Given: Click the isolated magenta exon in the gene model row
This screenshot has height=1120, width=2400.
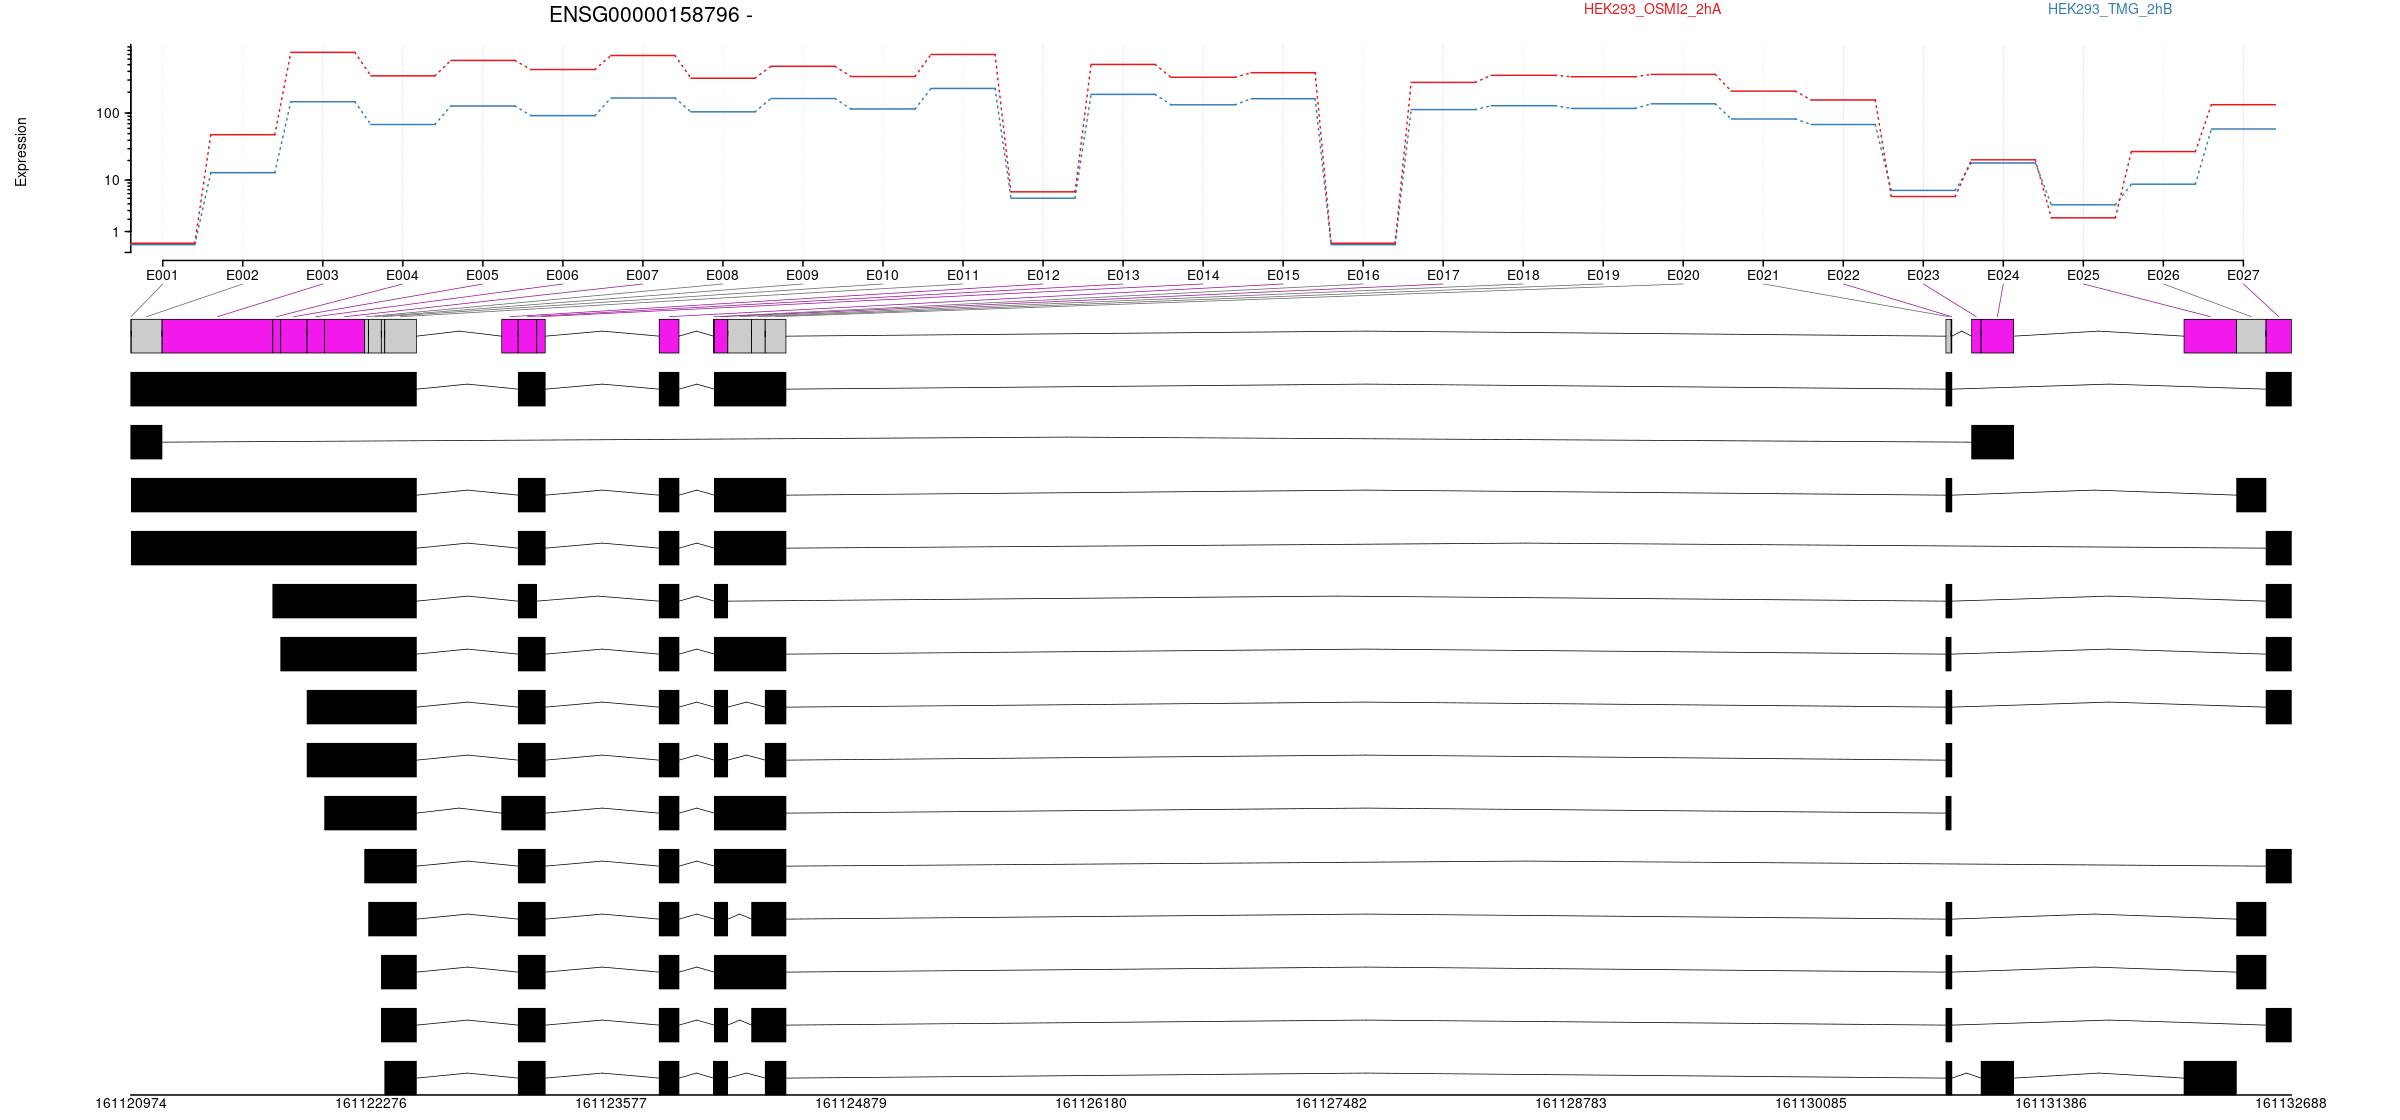Looking at the screenshot, I should 669,336.
